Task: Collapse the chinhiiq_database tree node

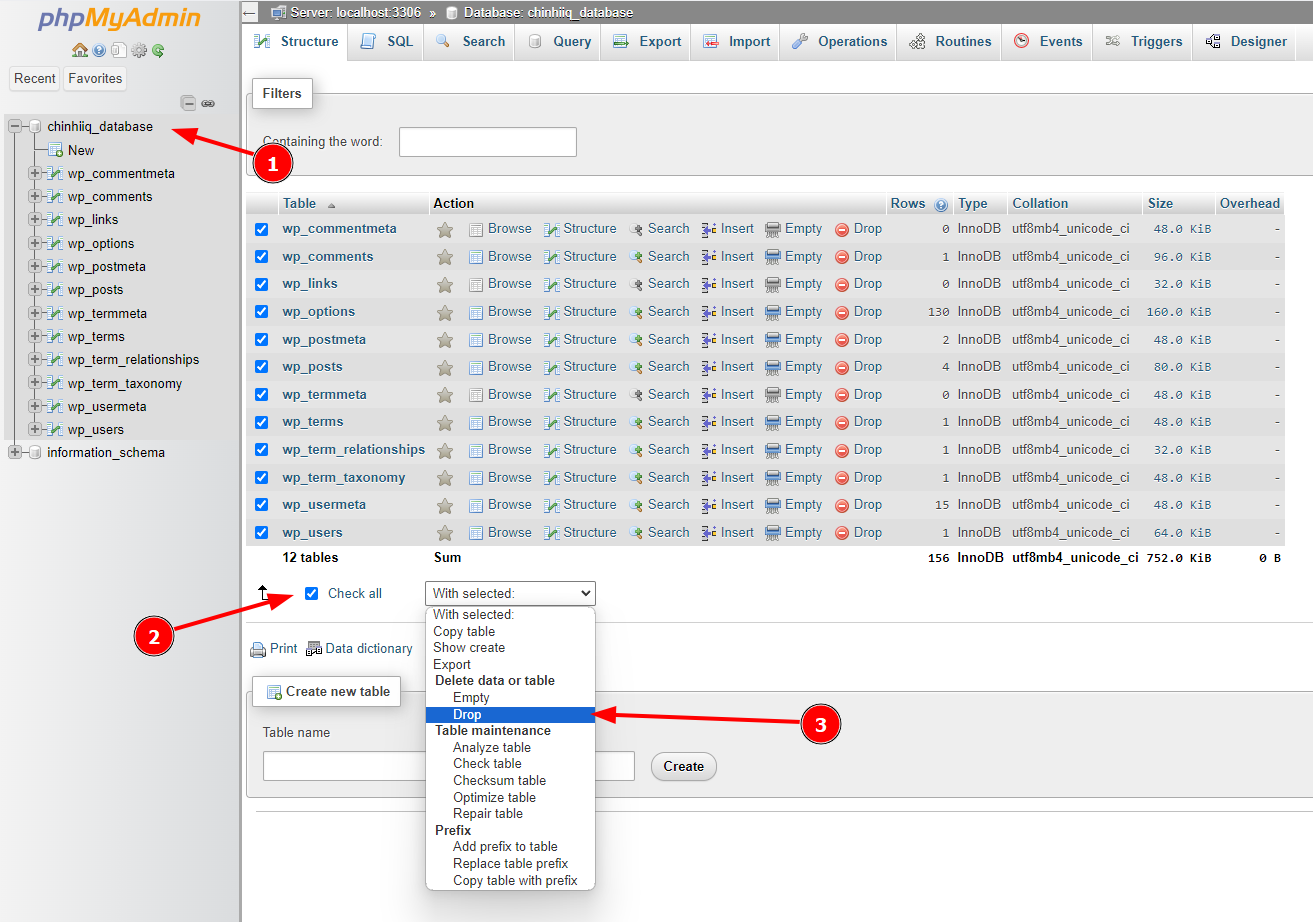Action: coord(15,126)
